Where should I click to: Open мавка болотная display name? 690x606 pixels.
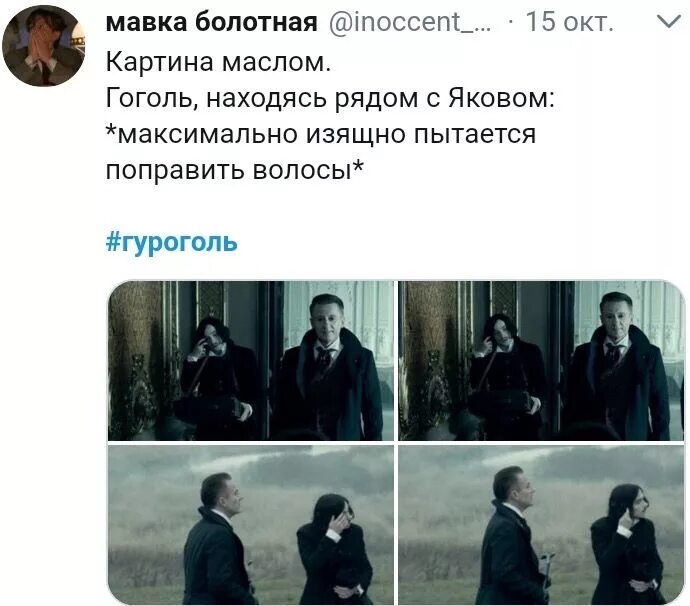click(211, 22)
